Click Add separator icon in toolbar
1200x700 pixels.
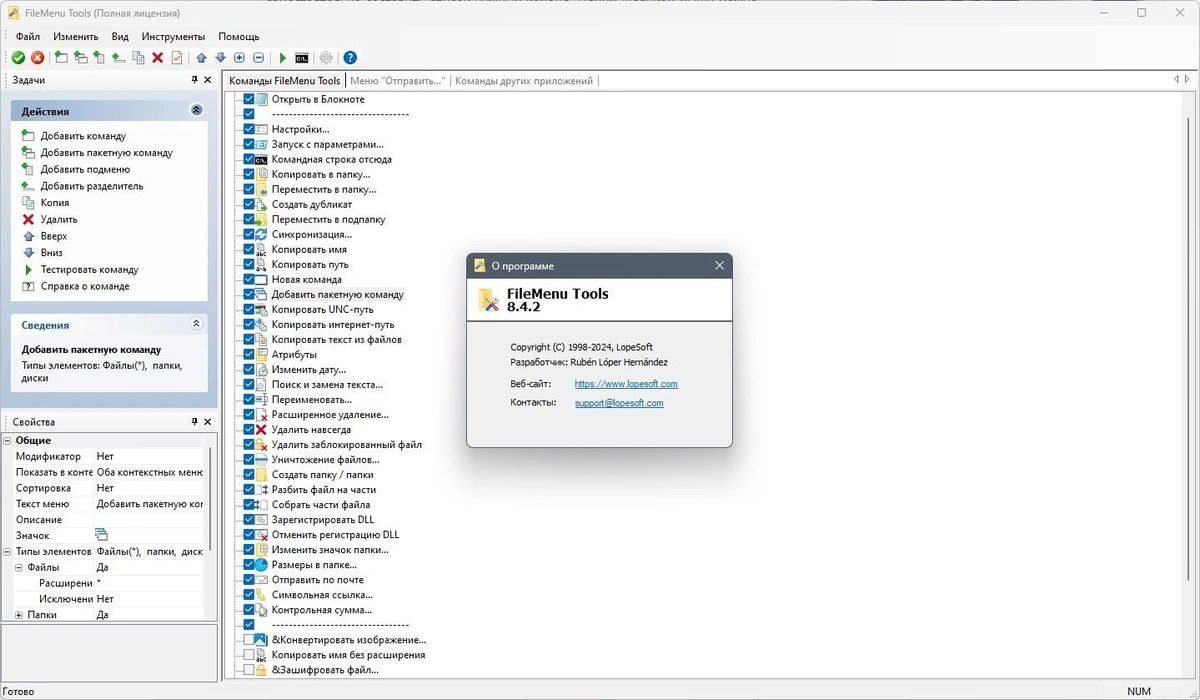tap(119, 58)
